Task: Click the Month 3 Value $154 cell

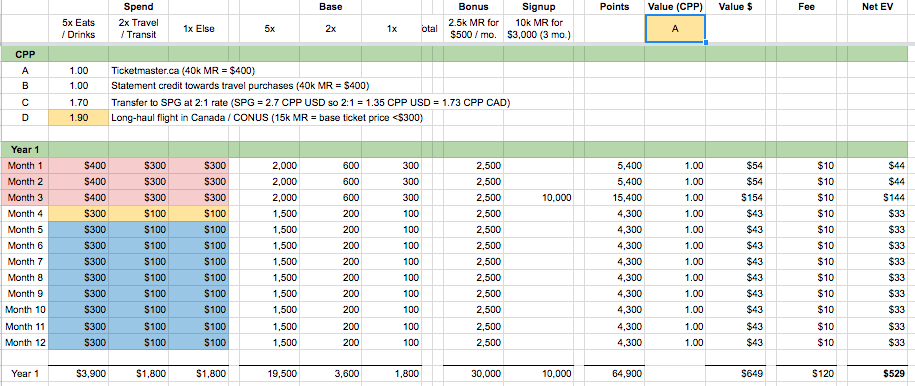Action: (x=735, y=198)
